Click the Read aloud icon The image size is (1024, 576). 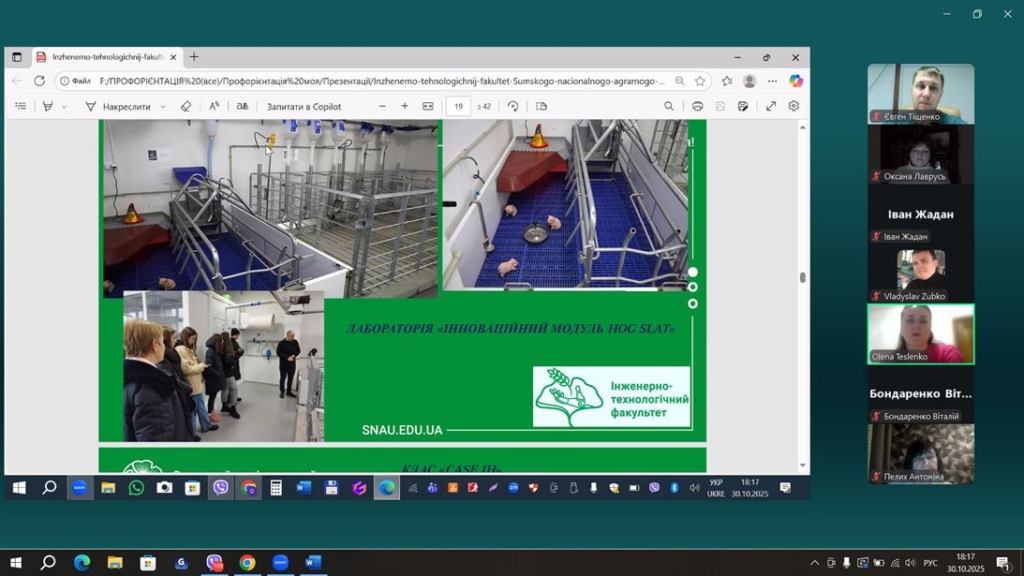pos(214,106)
